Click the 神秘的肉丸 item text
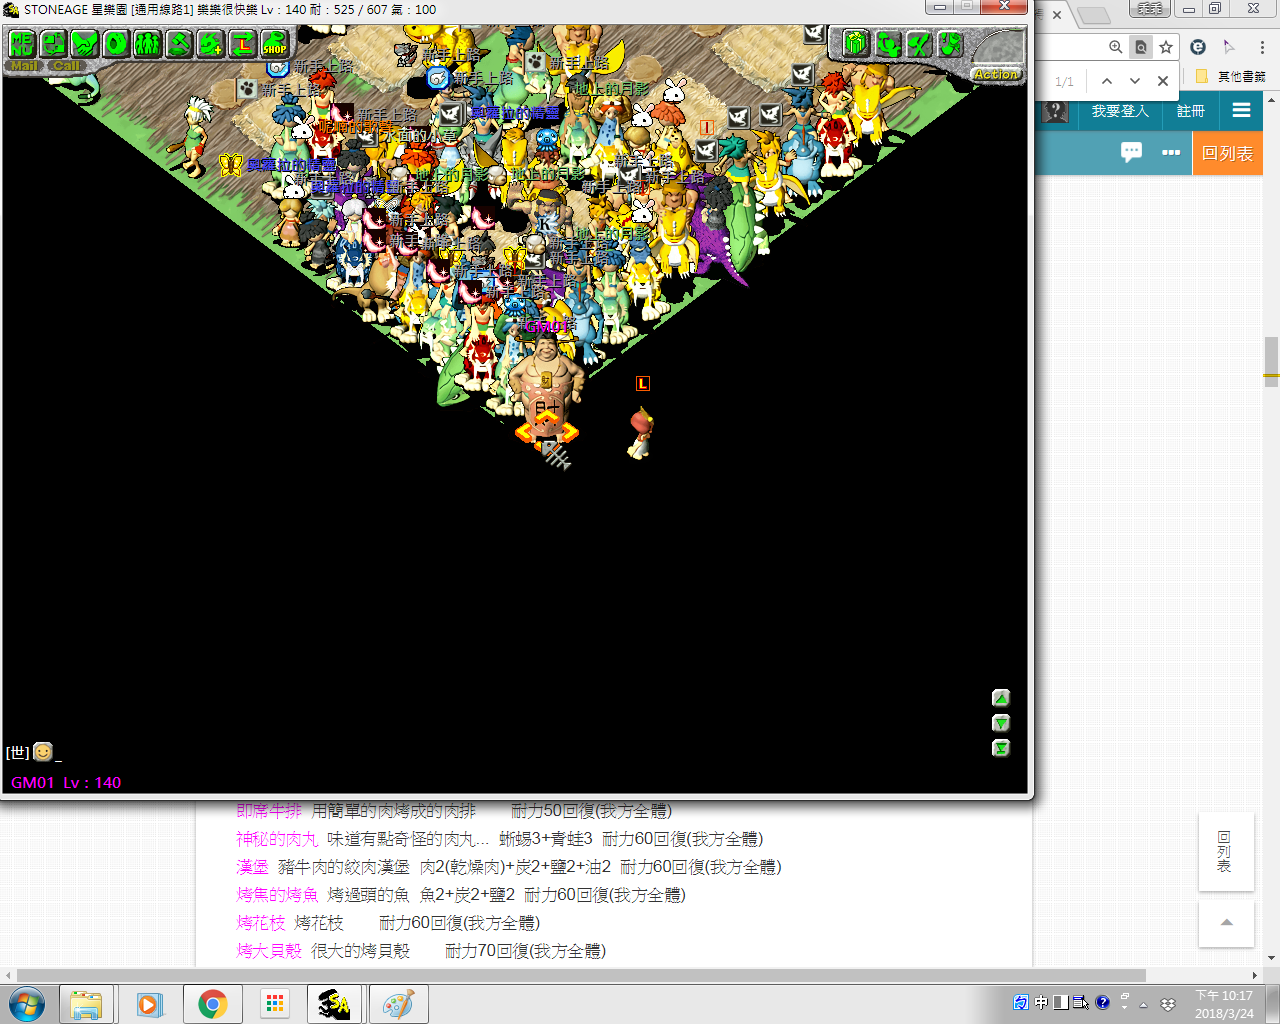The image size is (1280, 1024). click(277, 839)
